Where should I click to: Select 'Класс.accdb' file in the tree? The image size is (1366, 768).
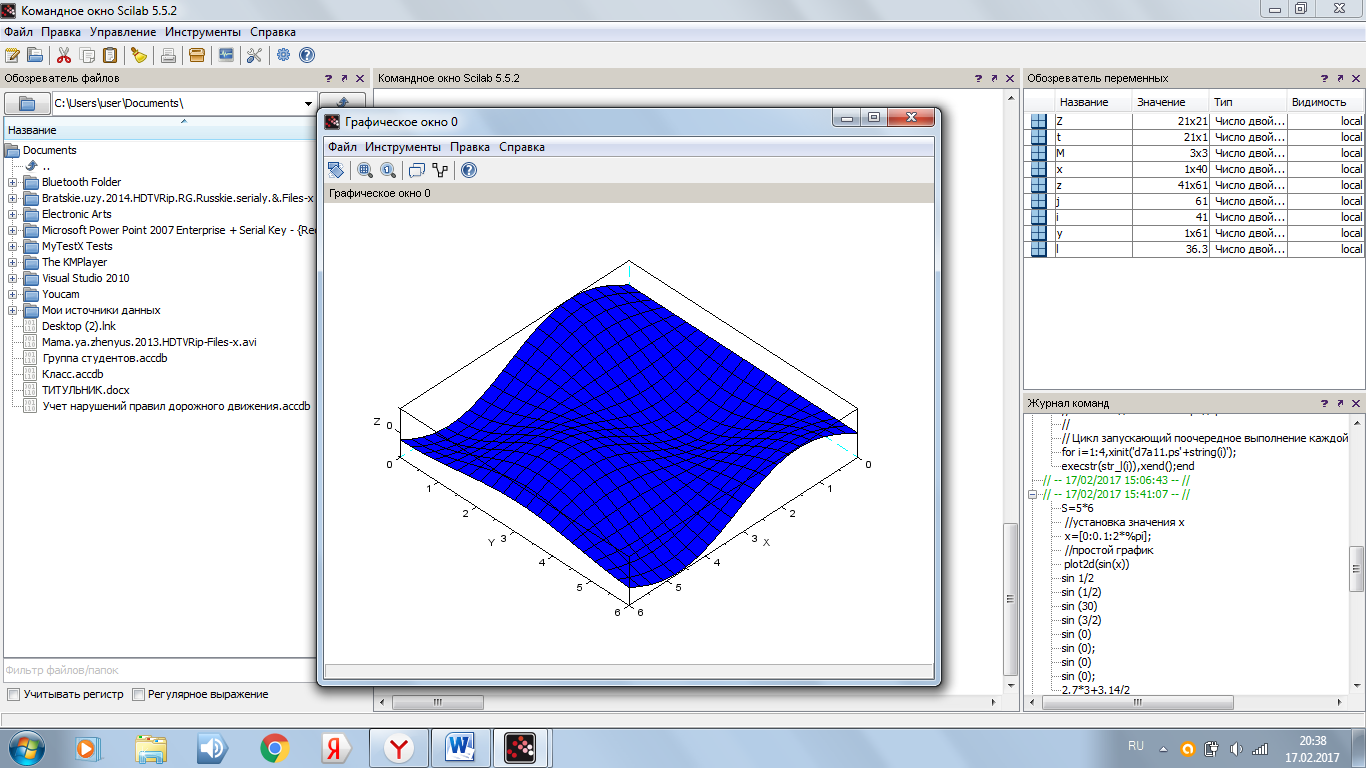[72, 374]
